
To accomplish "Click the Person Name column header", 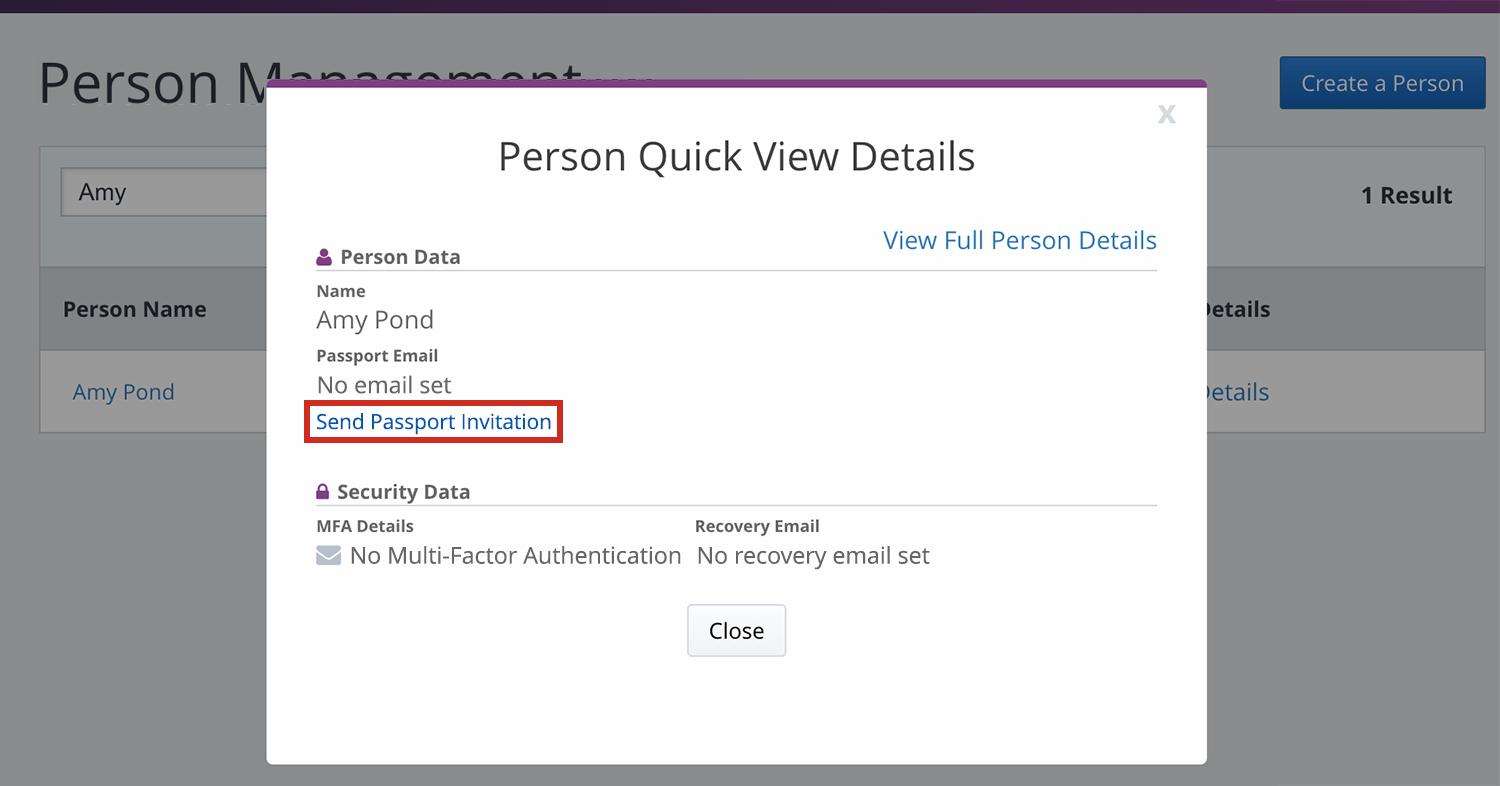I will tap(135, 309).
